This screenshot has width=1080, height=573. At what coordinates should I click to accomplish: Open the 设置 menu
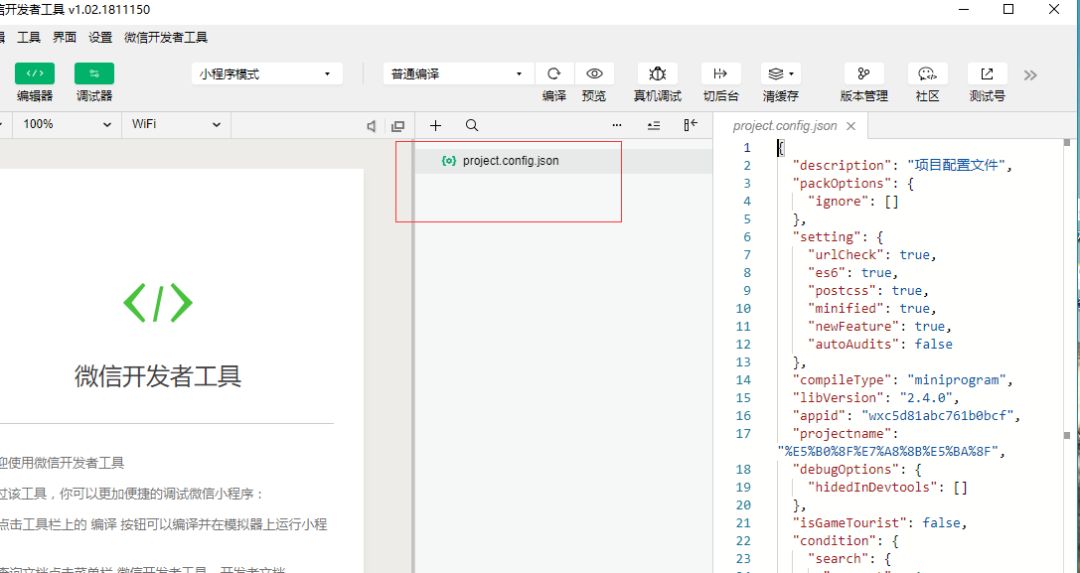click(x=101, y=37)
